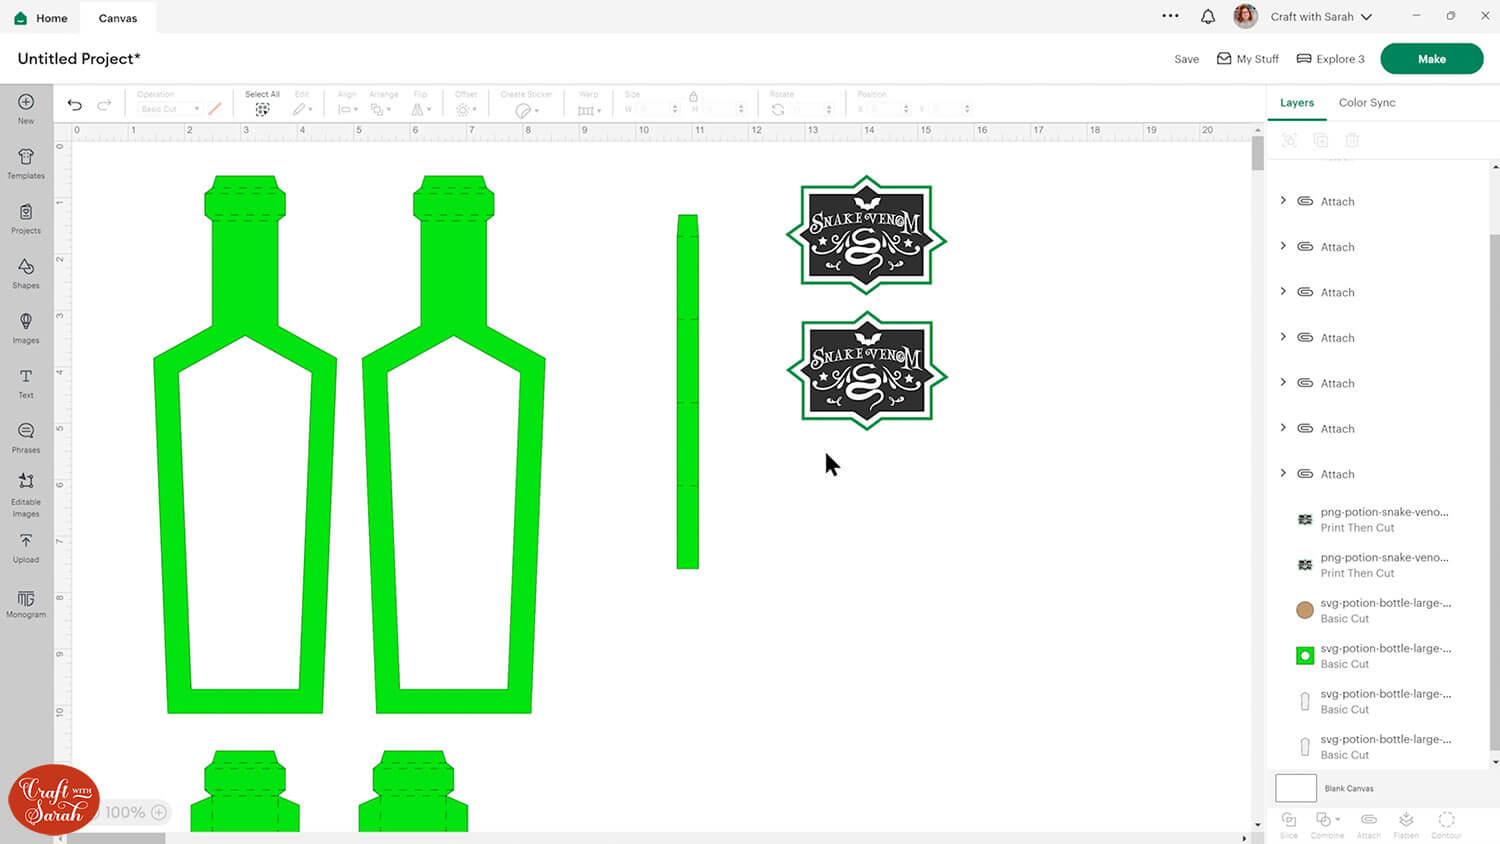Open Editable Images
1500x844 pixels.
[x=26, y=495]
